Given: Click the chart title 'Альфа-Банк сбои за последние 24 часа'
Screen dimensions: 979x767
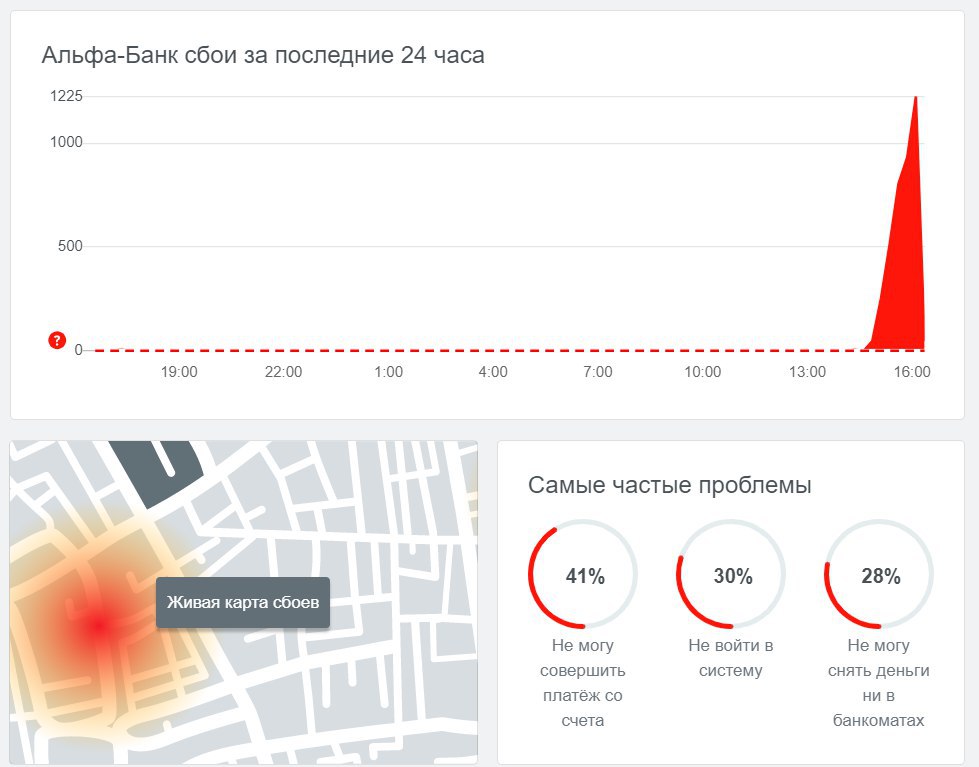Looking at the screenshot, I should coord(263,55).
